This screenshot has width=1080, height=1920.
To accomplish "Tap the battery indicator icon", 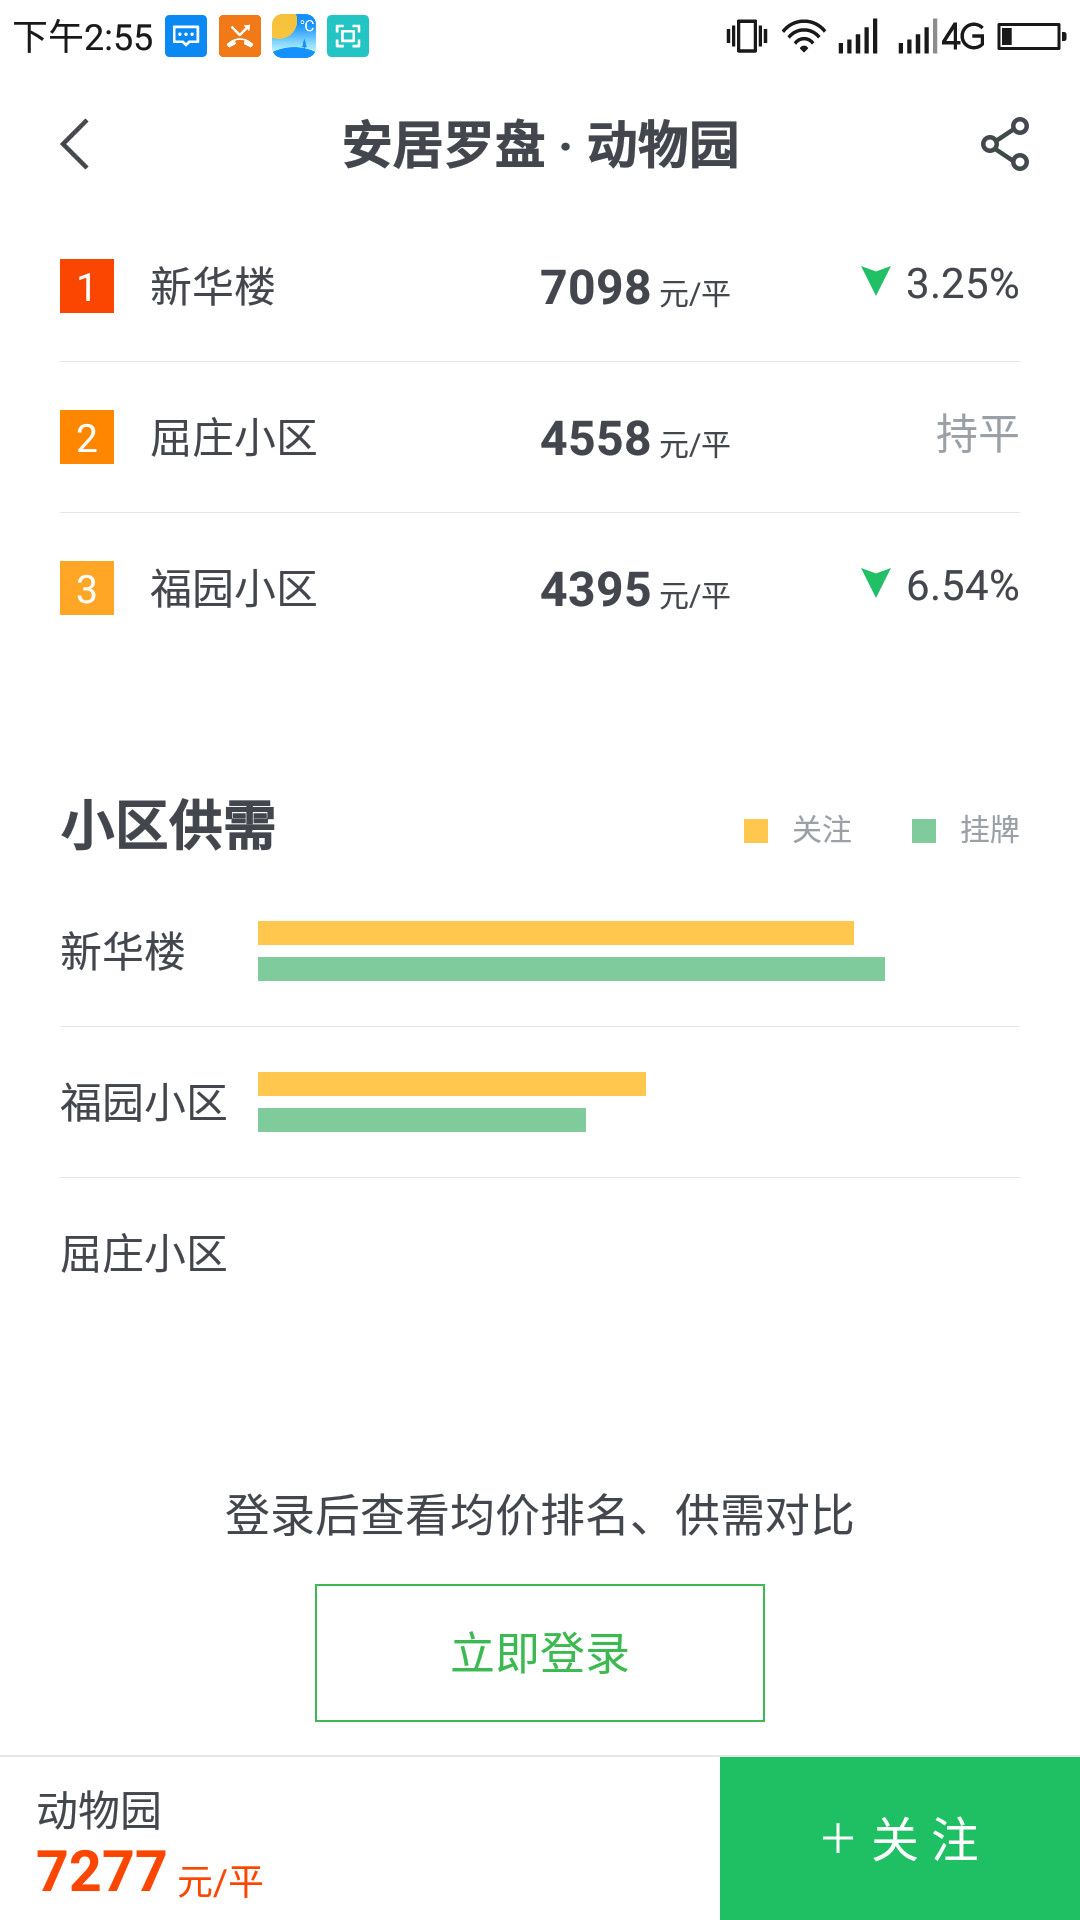I will click(1032, 37).
